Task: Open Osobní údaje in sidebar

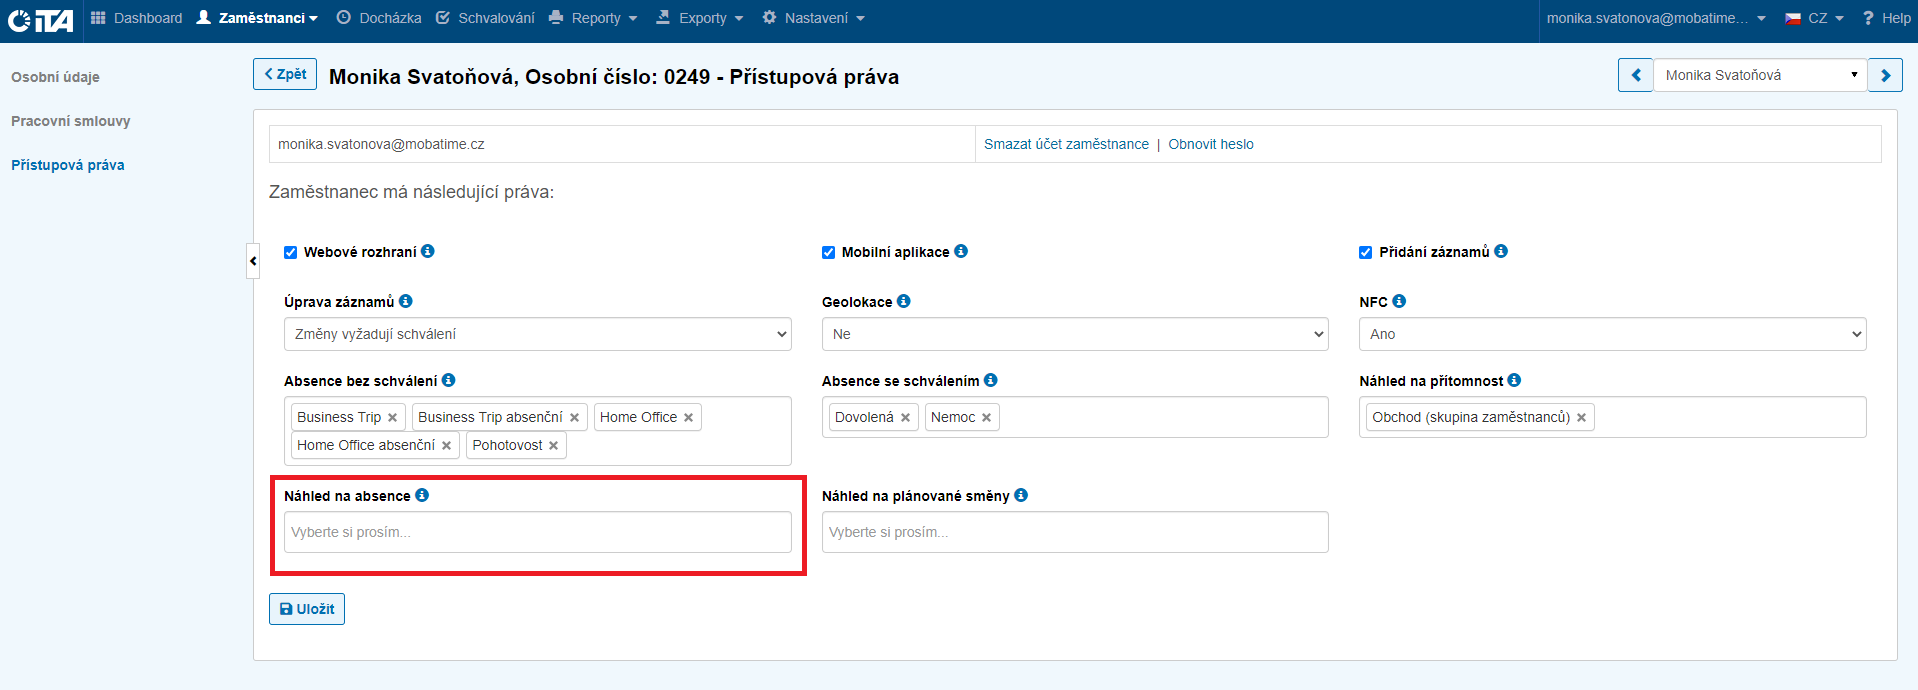Action: click(x=55, y=77)
